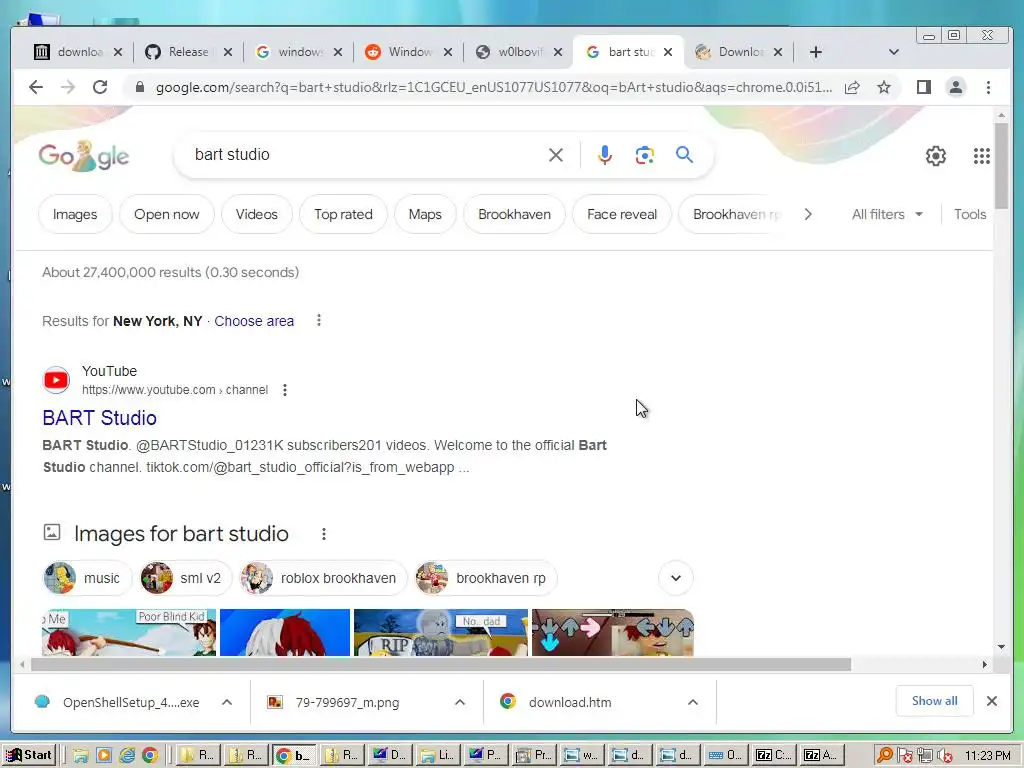Screen dimensions: 1024x768
Task: Click the share page icon in the address bar
Action: point(852,88)
